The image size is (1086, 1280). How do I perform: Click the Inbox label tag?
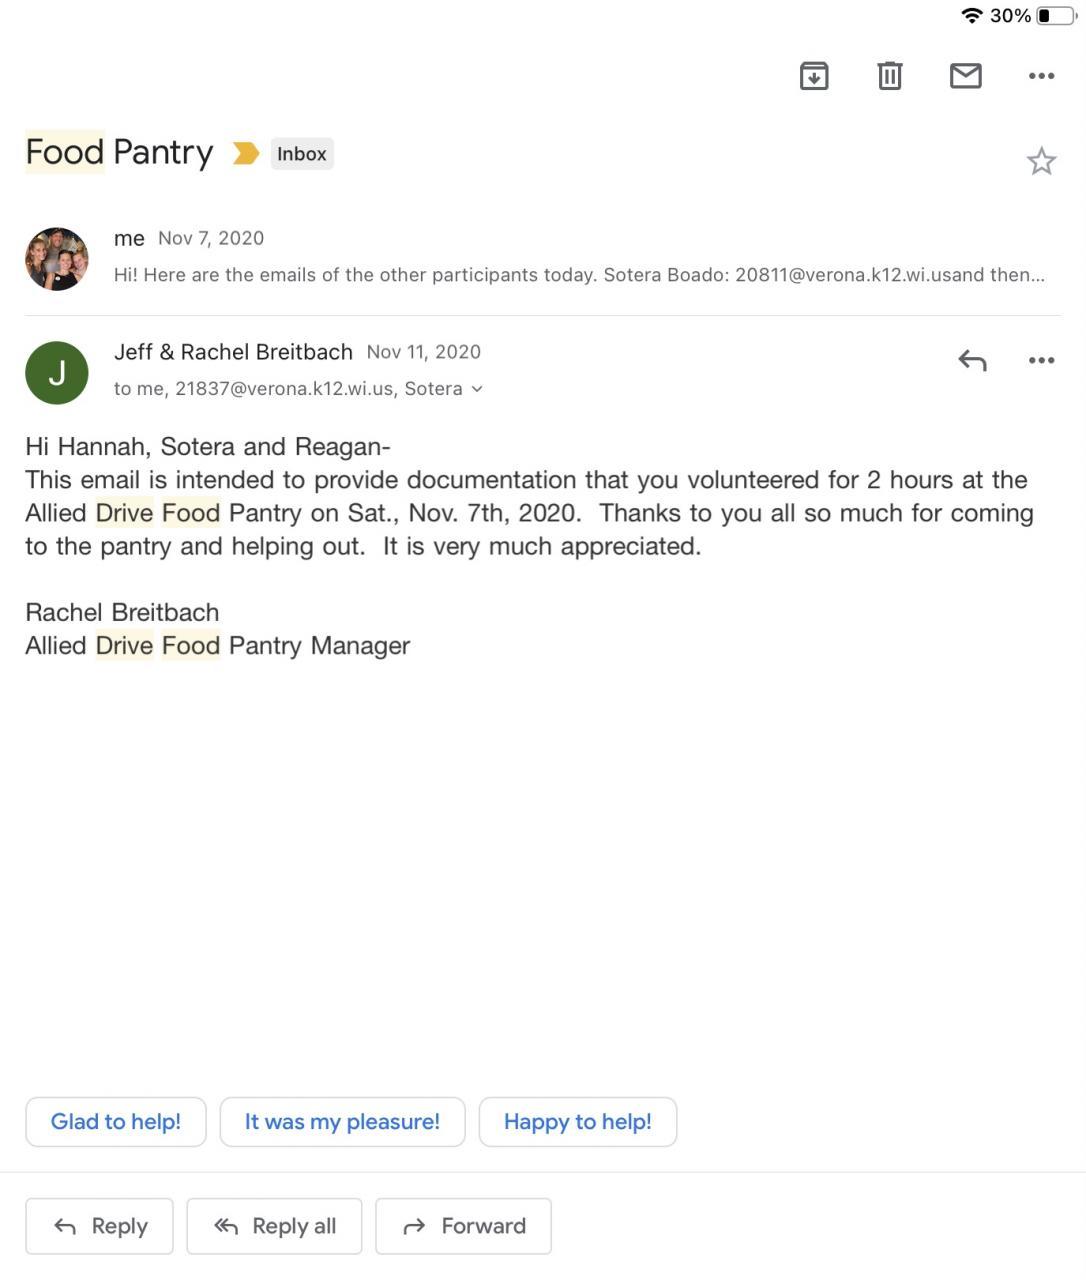(302, 154)
